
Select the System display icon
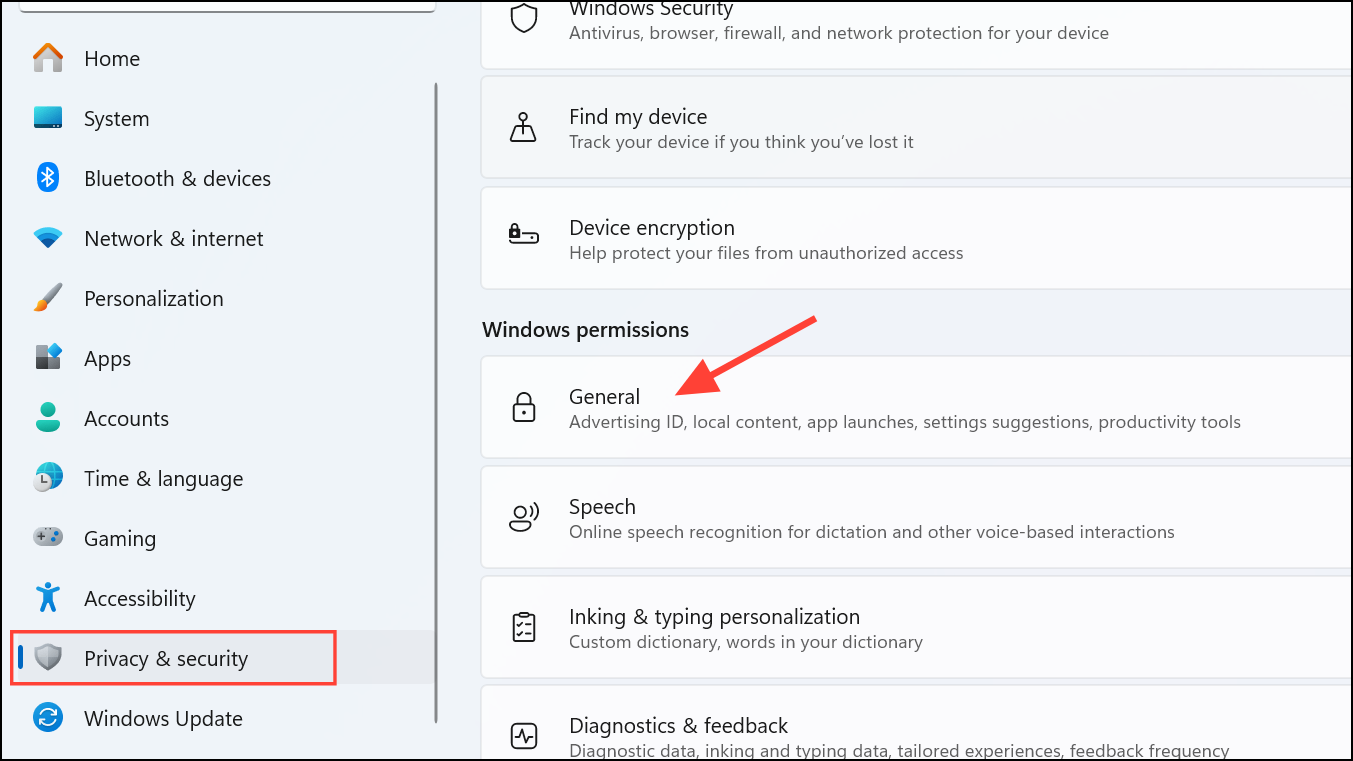[47, 118]
